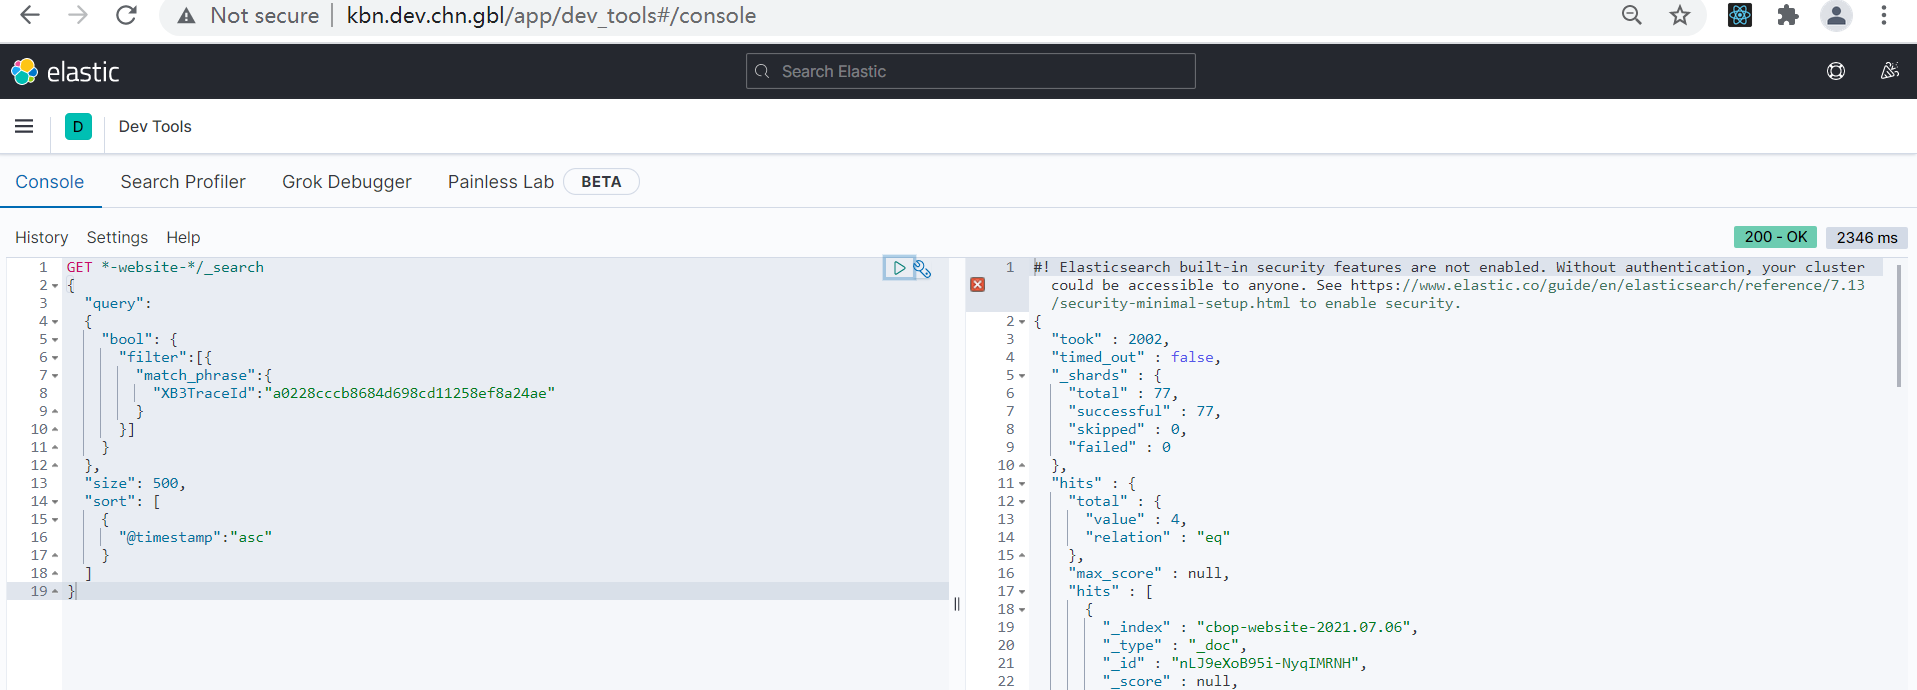Collapse the response total fold arrow on line 12
Screen dimensions: 1917x690
pos(1022,502)
